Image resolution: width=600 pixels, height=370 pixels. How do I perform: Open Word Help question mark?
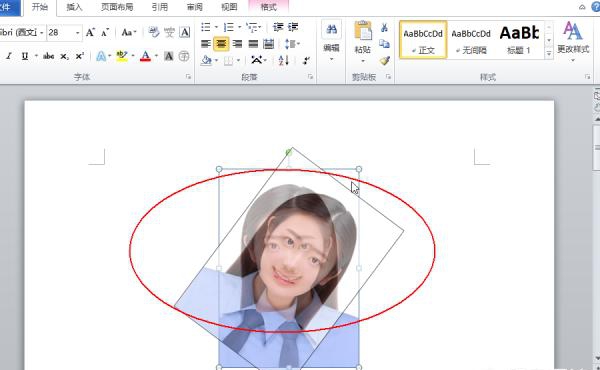[595, 7]
